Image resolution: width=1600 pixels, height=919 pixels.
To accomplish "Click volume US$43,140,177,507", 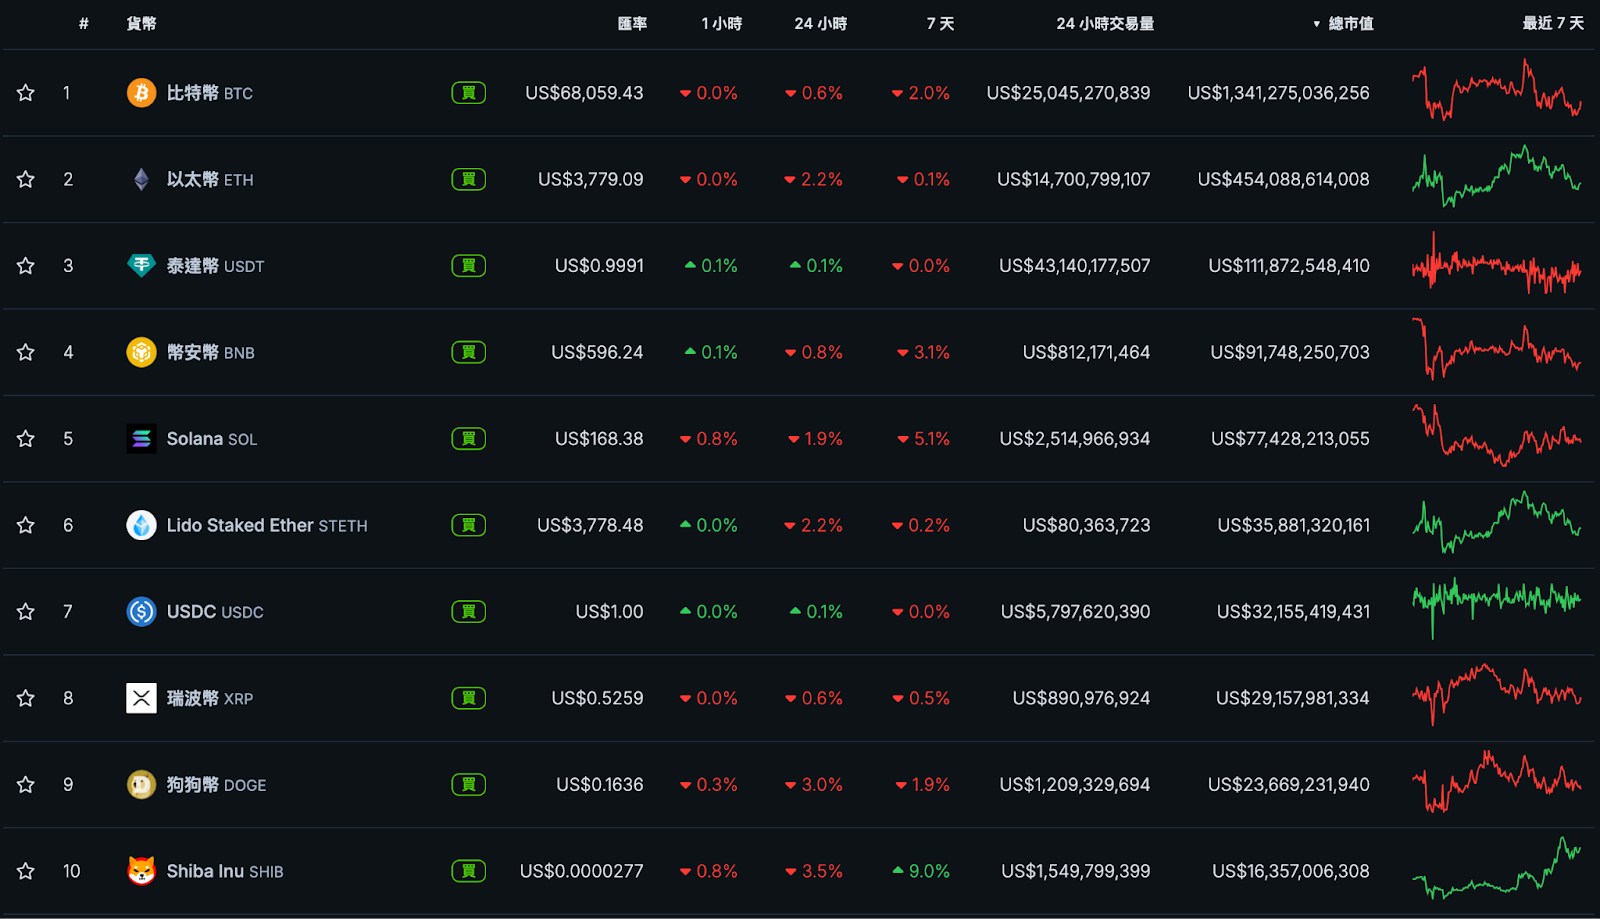I will click(1074, 266).
